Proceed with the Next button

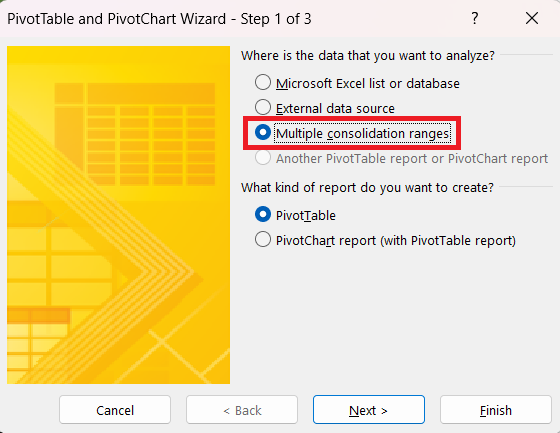[369, 410]
